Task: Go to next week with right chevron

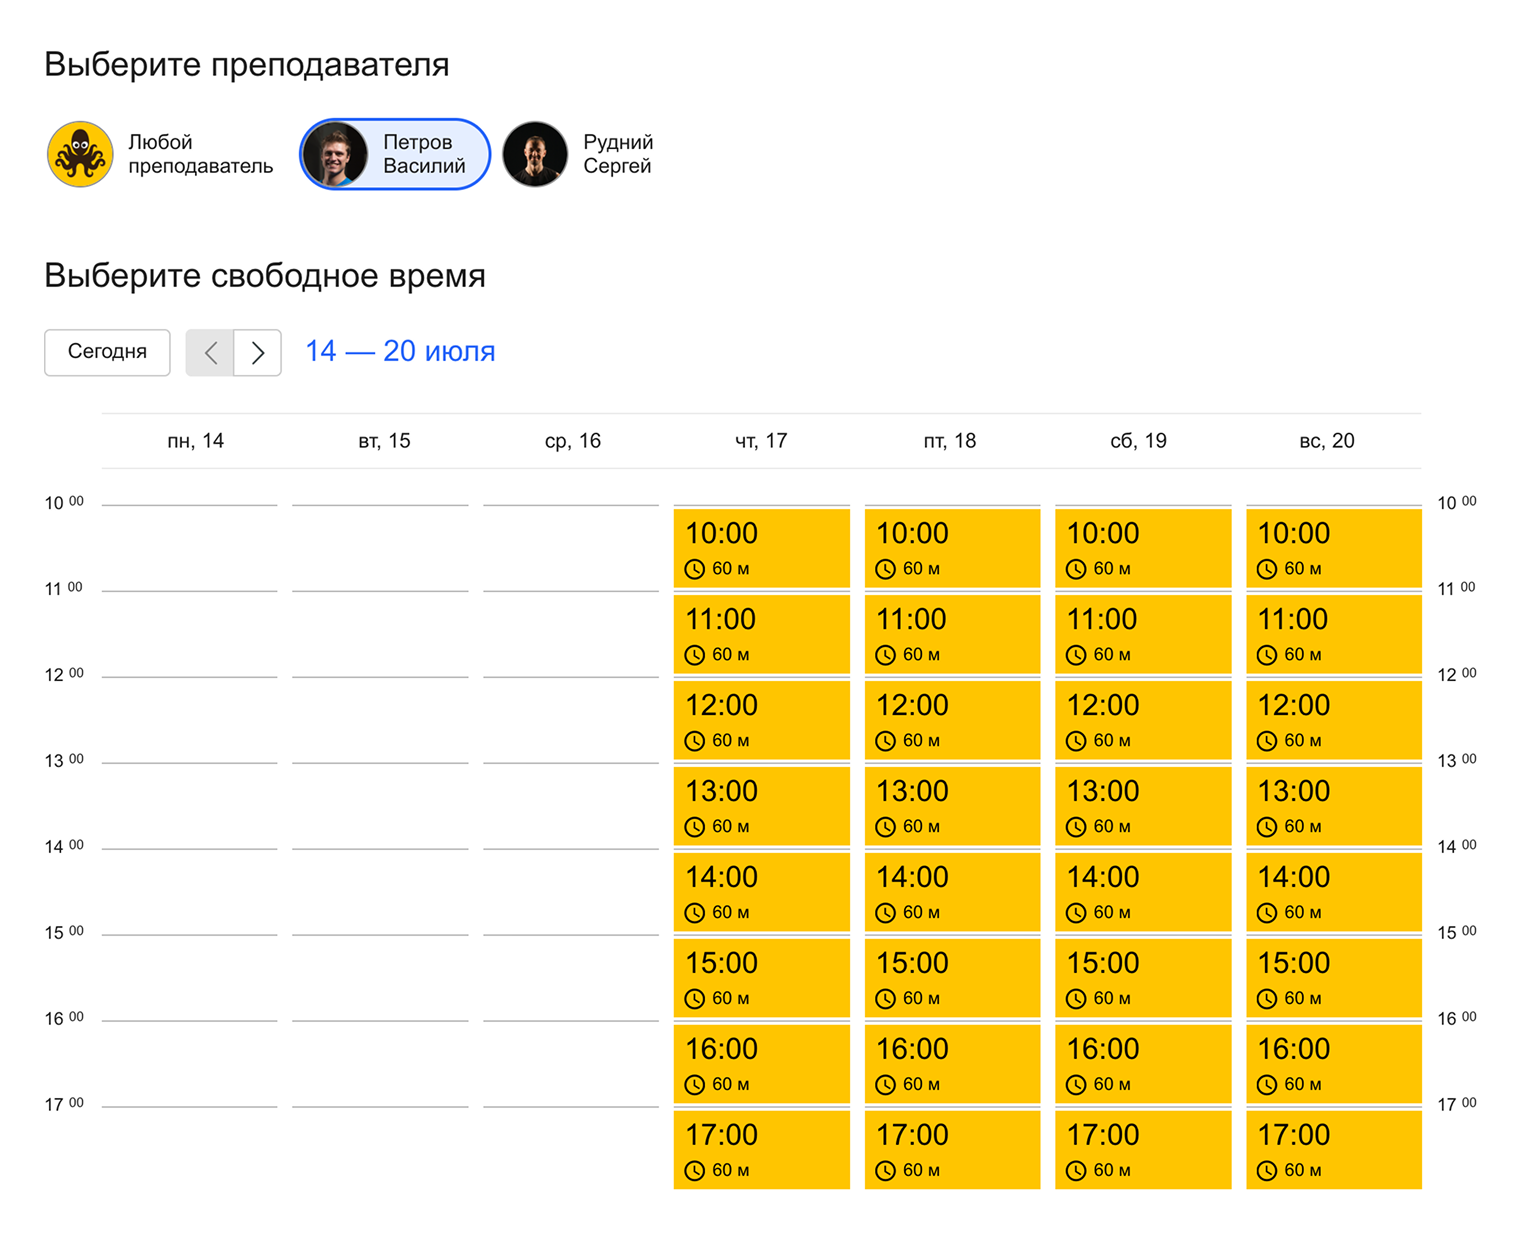Action: 258,352
